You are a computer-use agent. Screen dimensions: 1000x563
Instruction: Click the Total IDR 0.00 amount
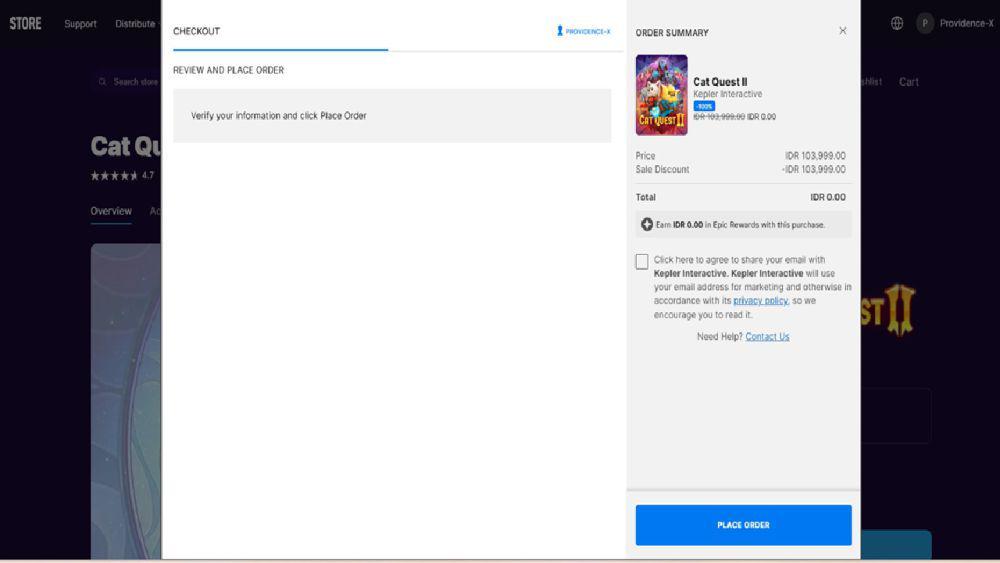(x=828, y=198)
